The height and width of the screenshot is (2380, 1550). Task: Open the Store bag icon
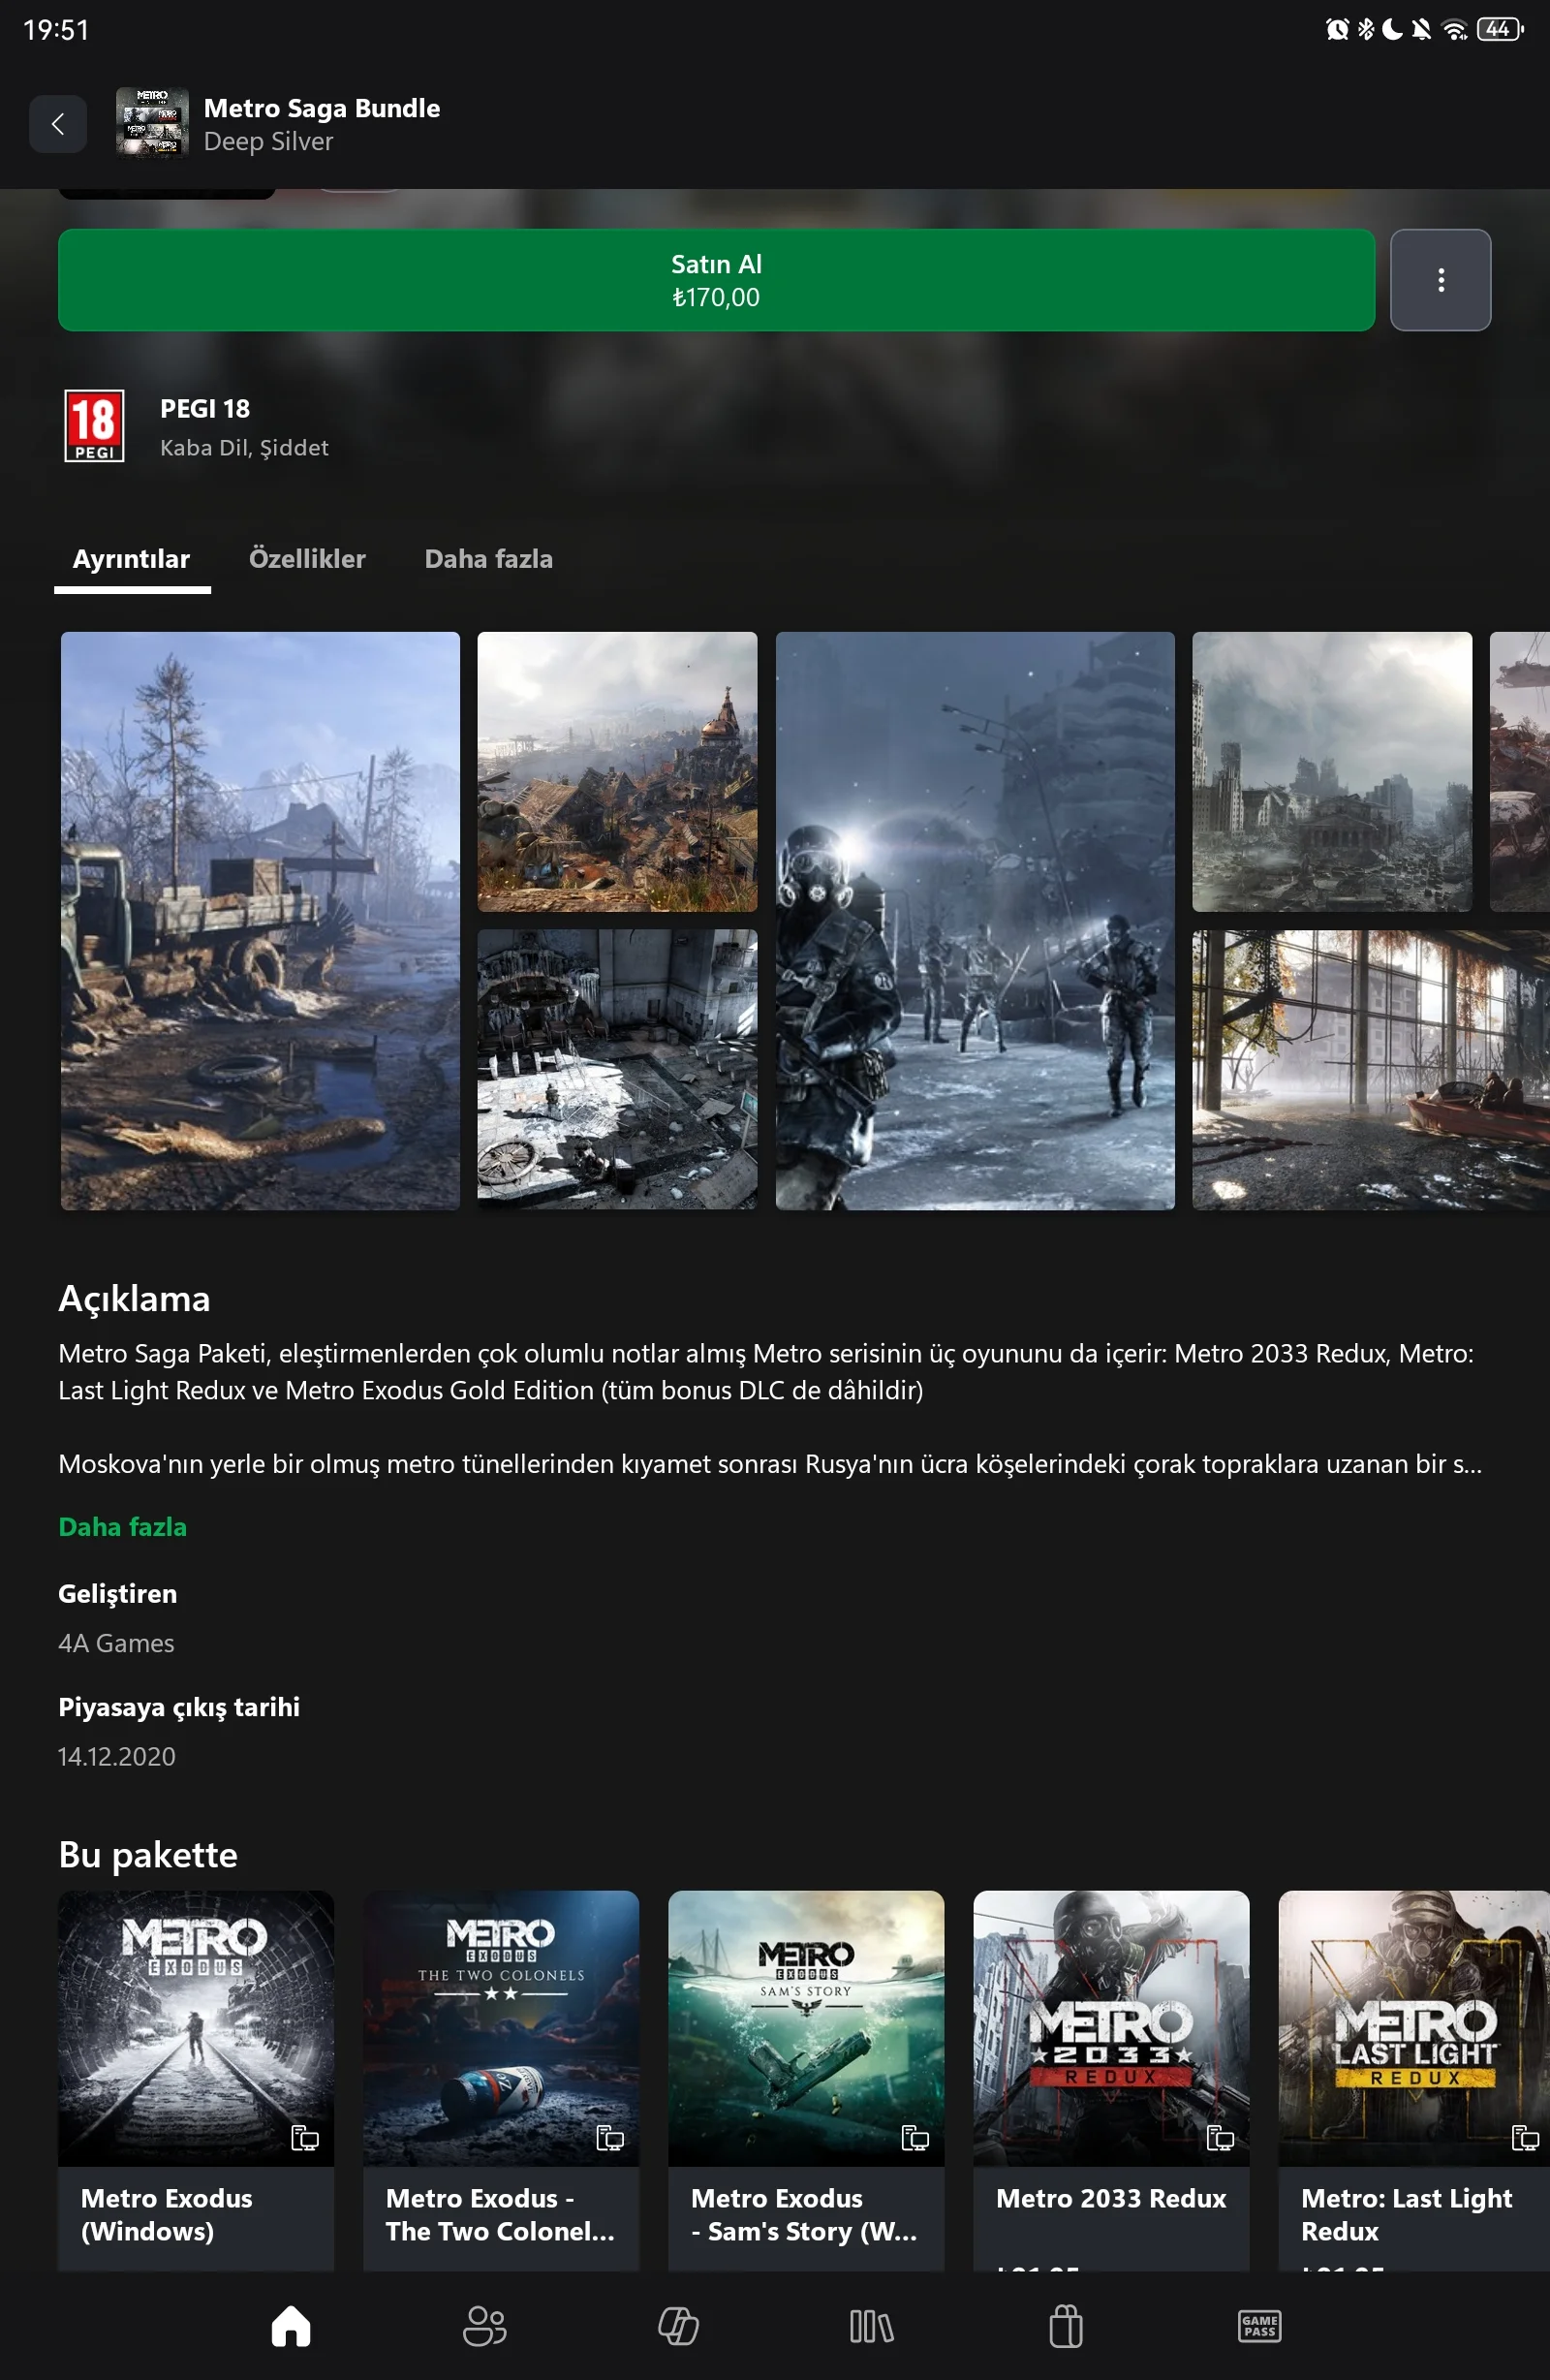point(1065,2326)
